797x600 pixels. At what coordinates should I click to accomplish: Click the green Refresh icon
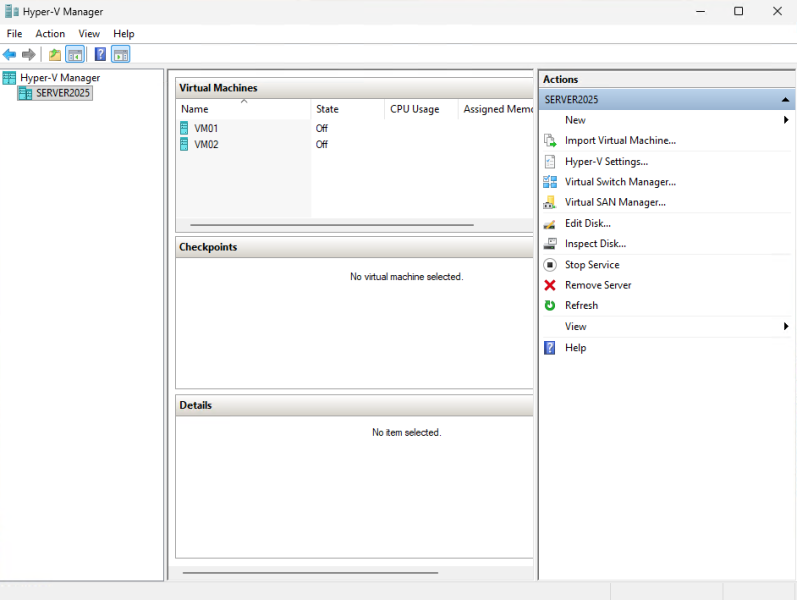[550, 306]
